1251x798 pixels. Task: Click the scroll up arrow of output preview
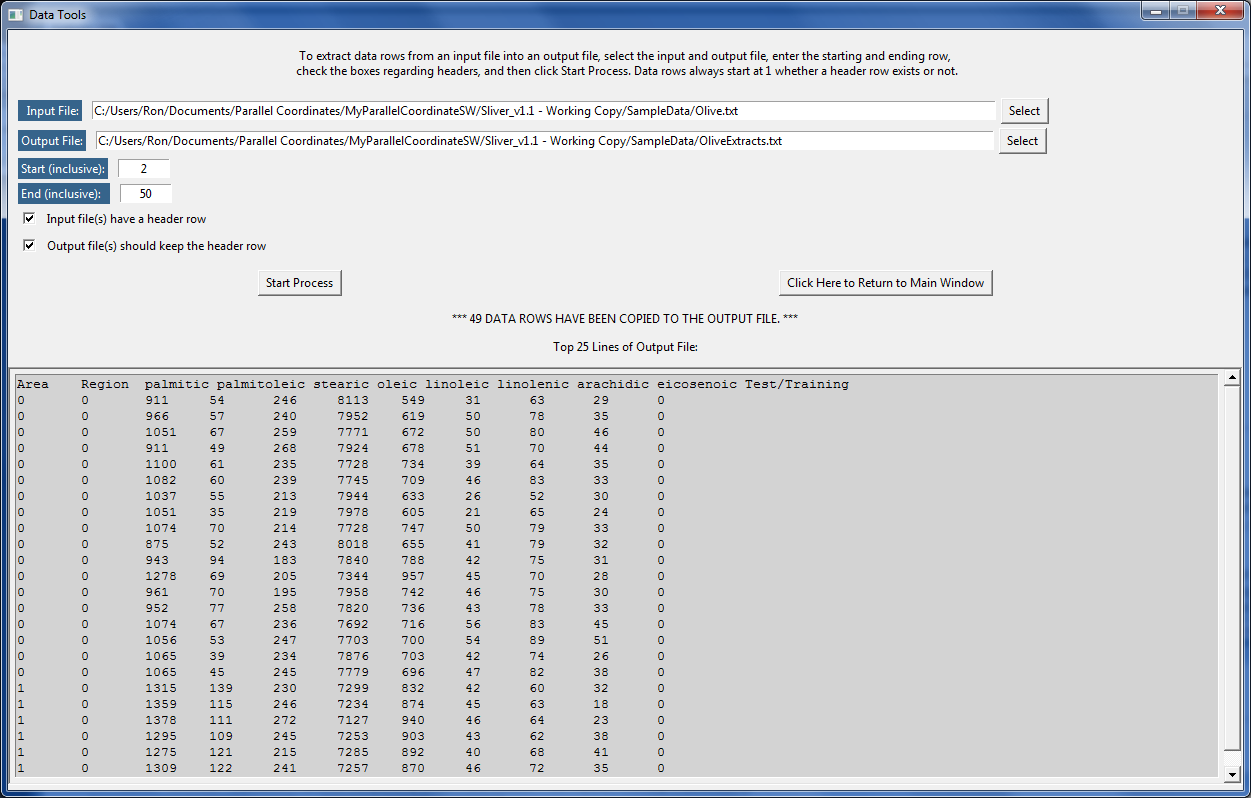coord(1232,378)
